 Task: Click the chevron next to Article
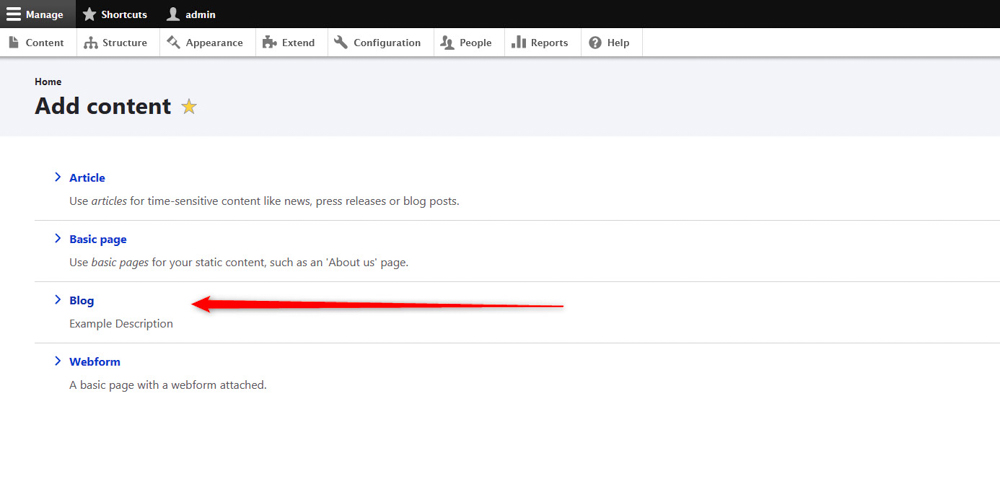58,177
